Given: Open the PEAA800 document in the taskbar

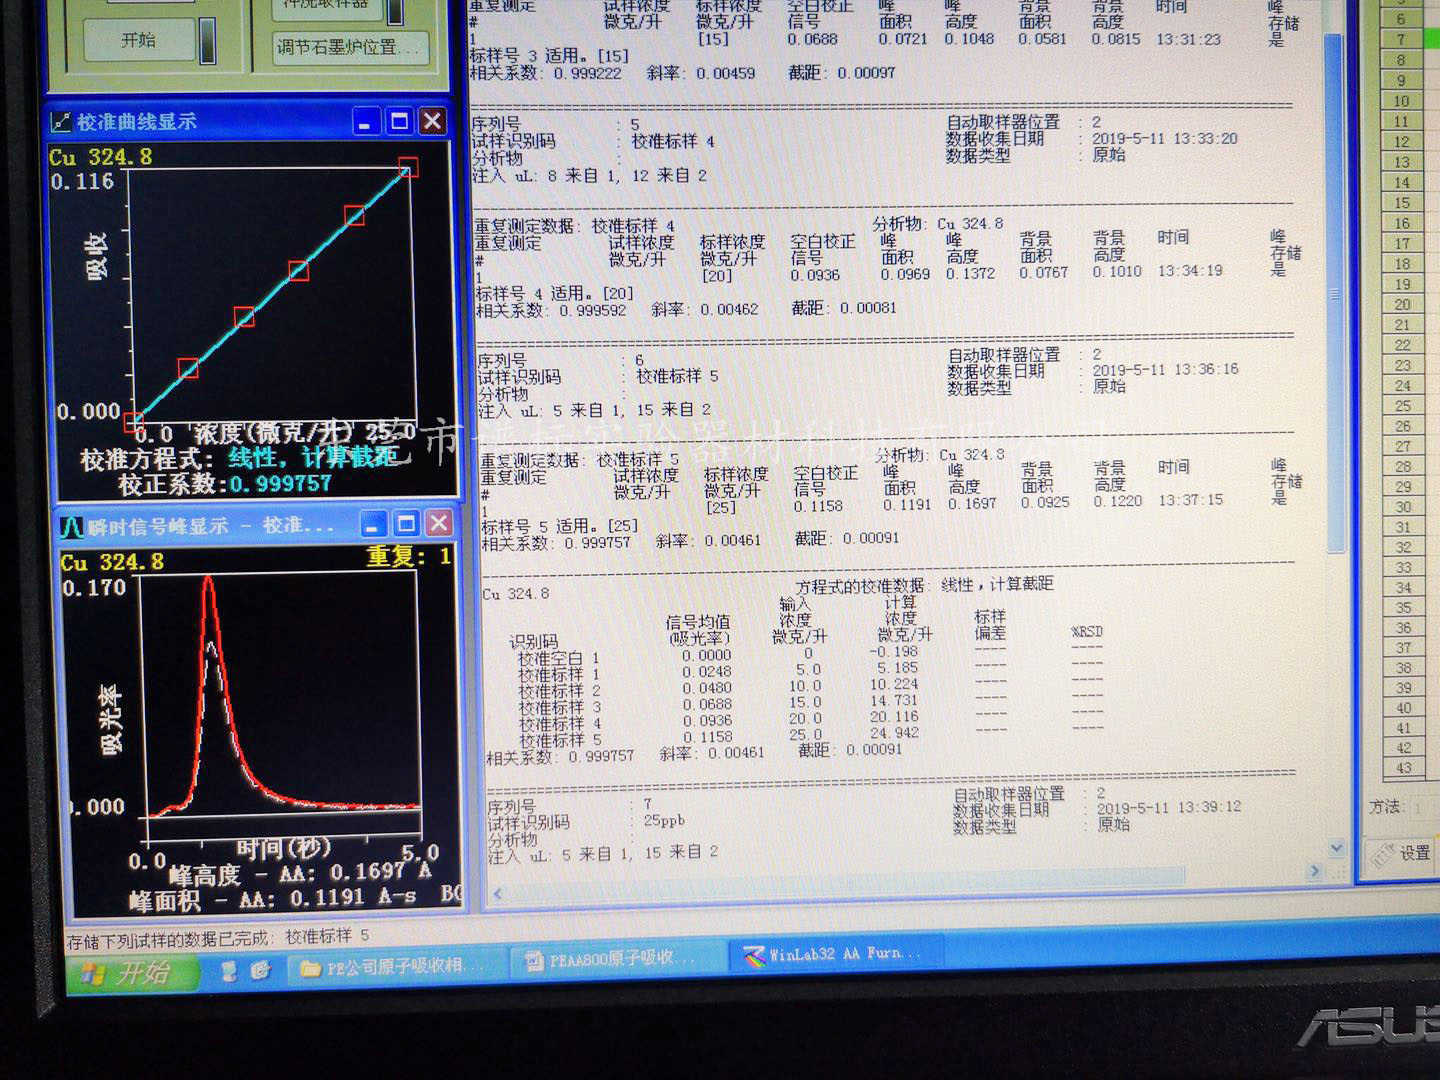Looking at the screenshot, I should pos(610,960).
